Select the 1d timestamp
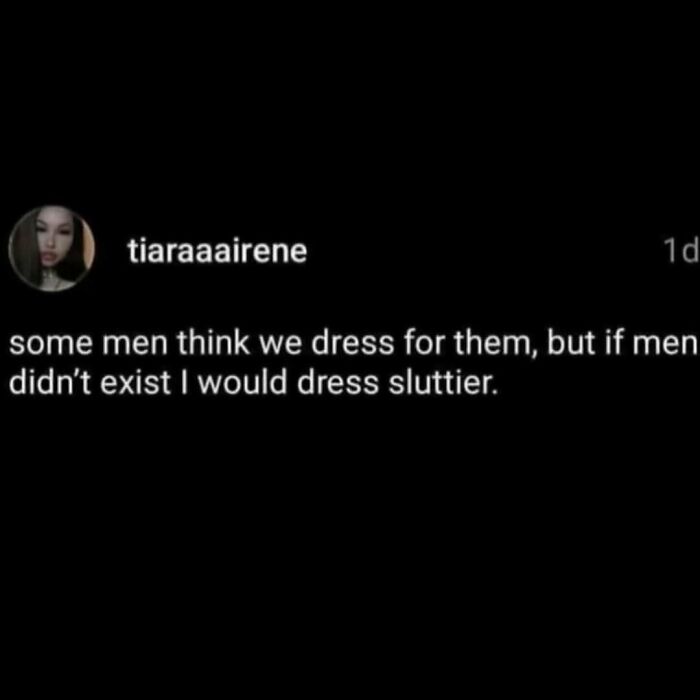The width and height of the screenshot is (700, 700). point(681,250)
